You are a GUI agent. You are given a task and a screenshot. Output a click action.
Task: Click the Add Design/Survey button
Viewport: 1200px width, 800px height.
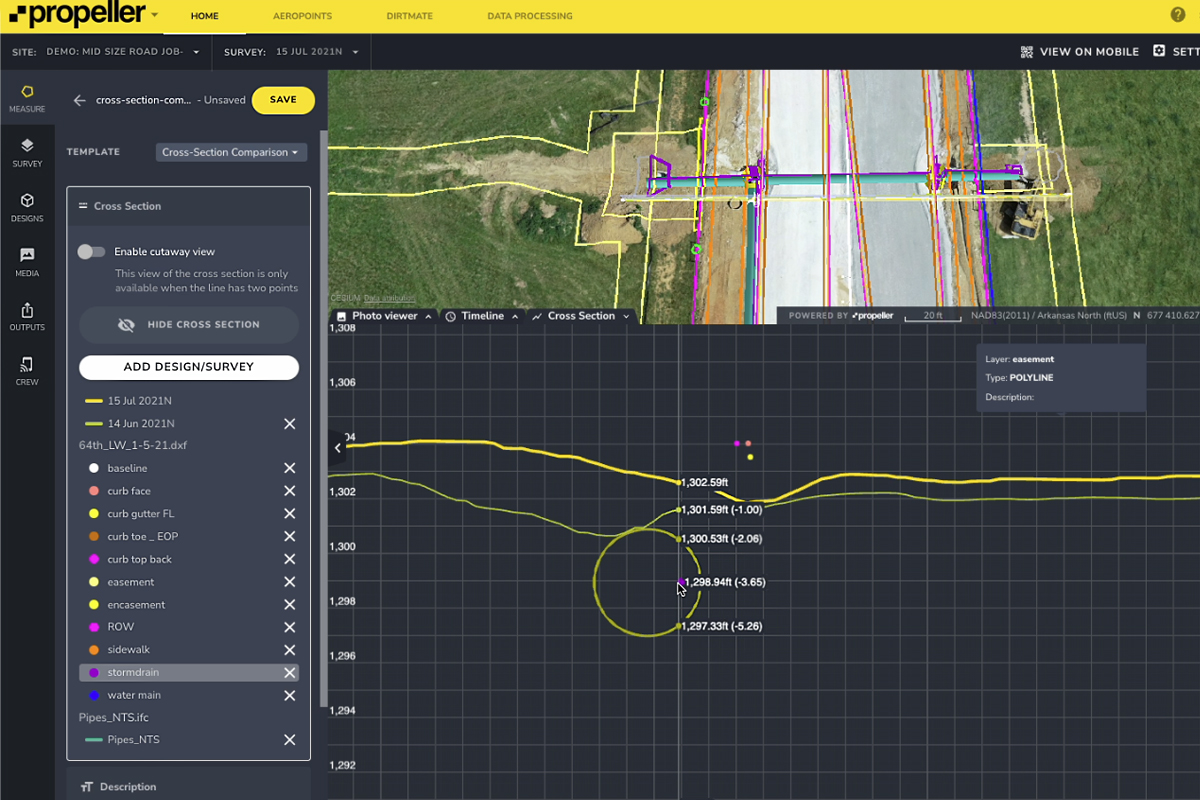point(189,367)
